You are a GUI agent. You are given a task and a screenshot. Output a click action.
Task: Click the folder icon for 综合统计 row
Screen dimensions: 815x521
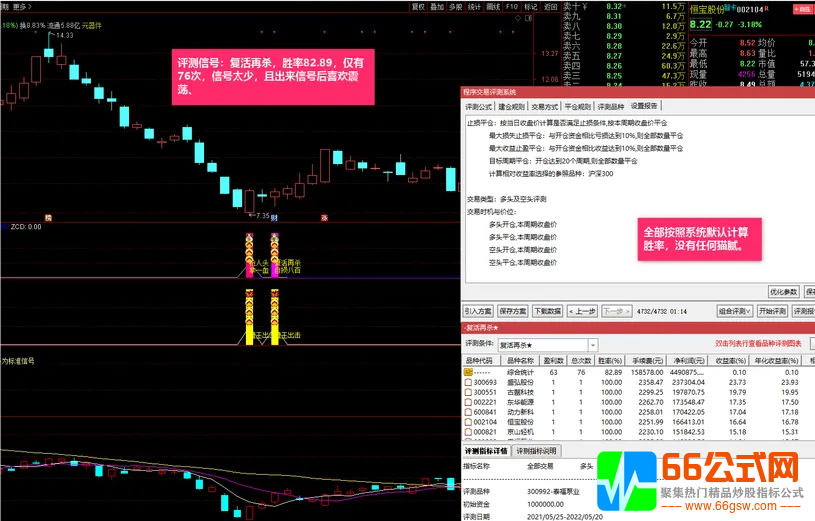click(x=468, y=371)
